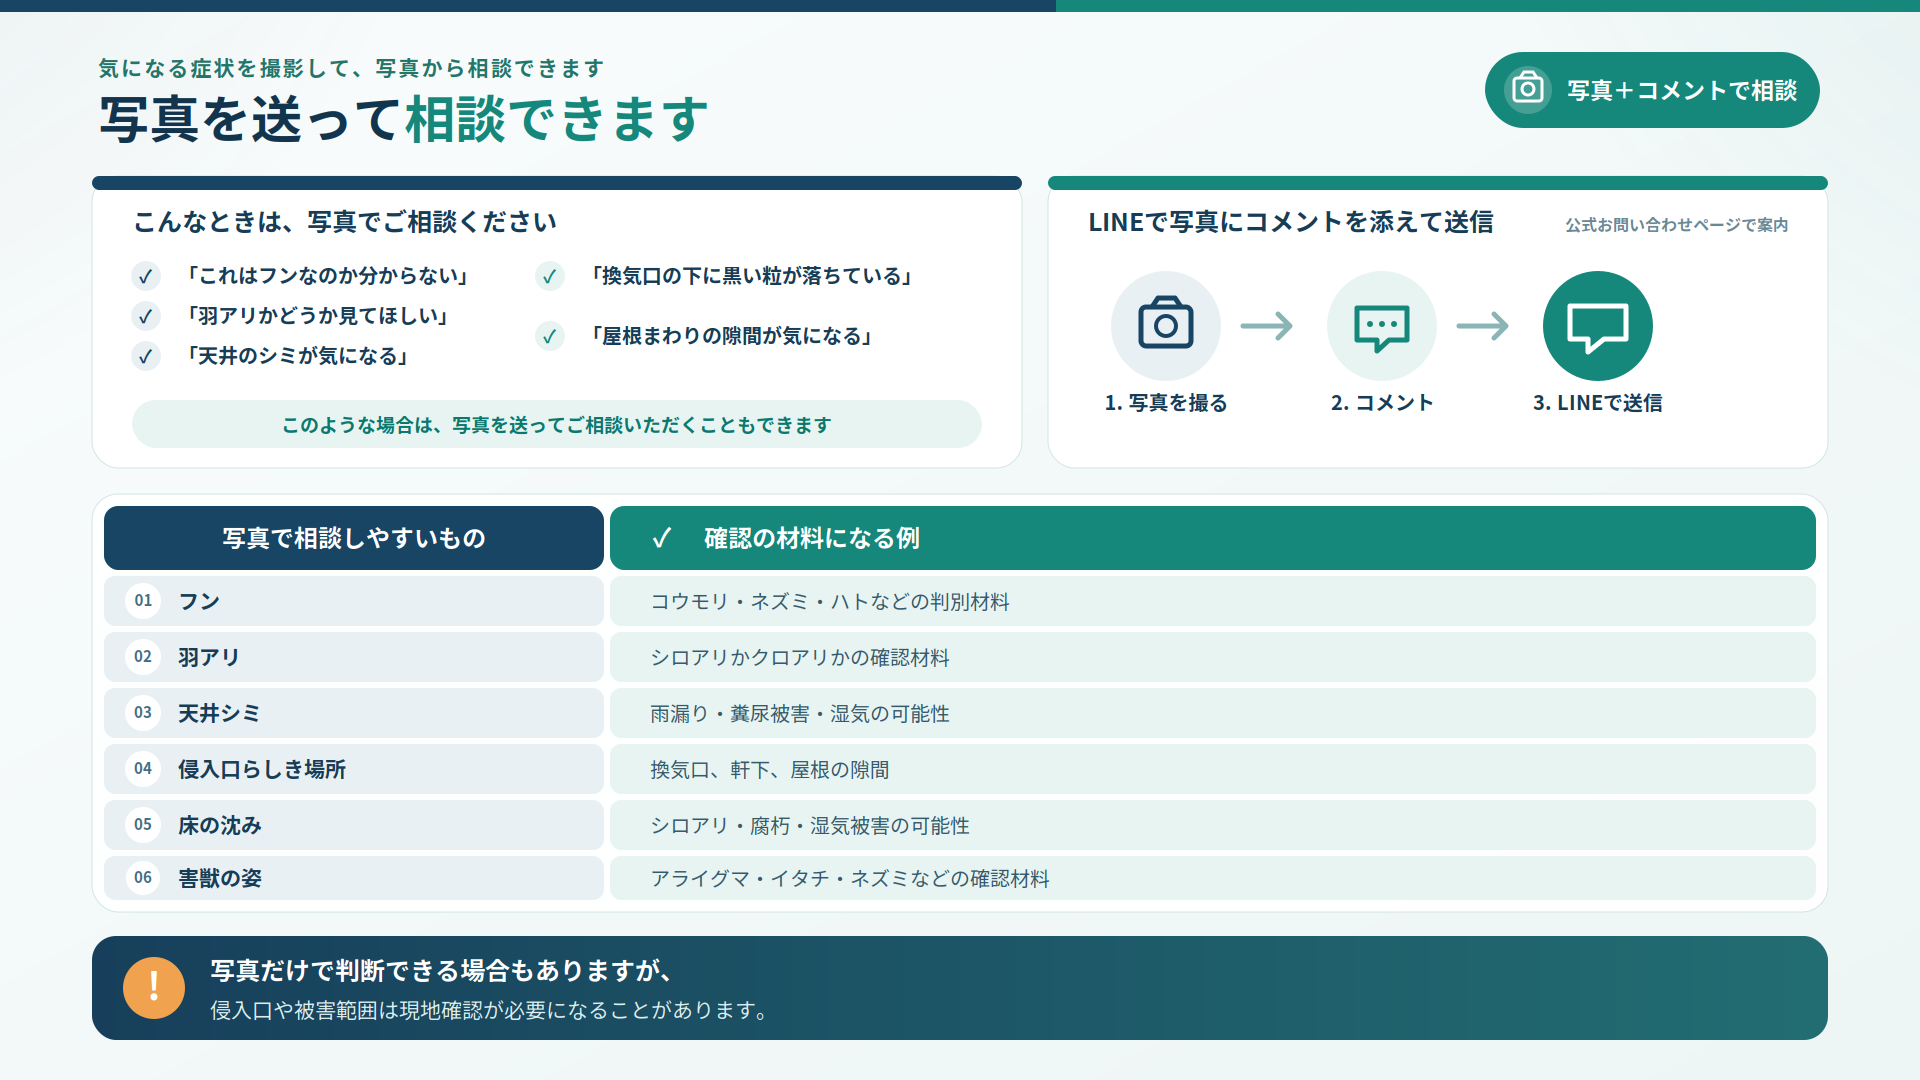This screenshot has height=1080, width=1920.
Task: Click the 写真で相談しやすいもの column header
Action: point(354,538)
